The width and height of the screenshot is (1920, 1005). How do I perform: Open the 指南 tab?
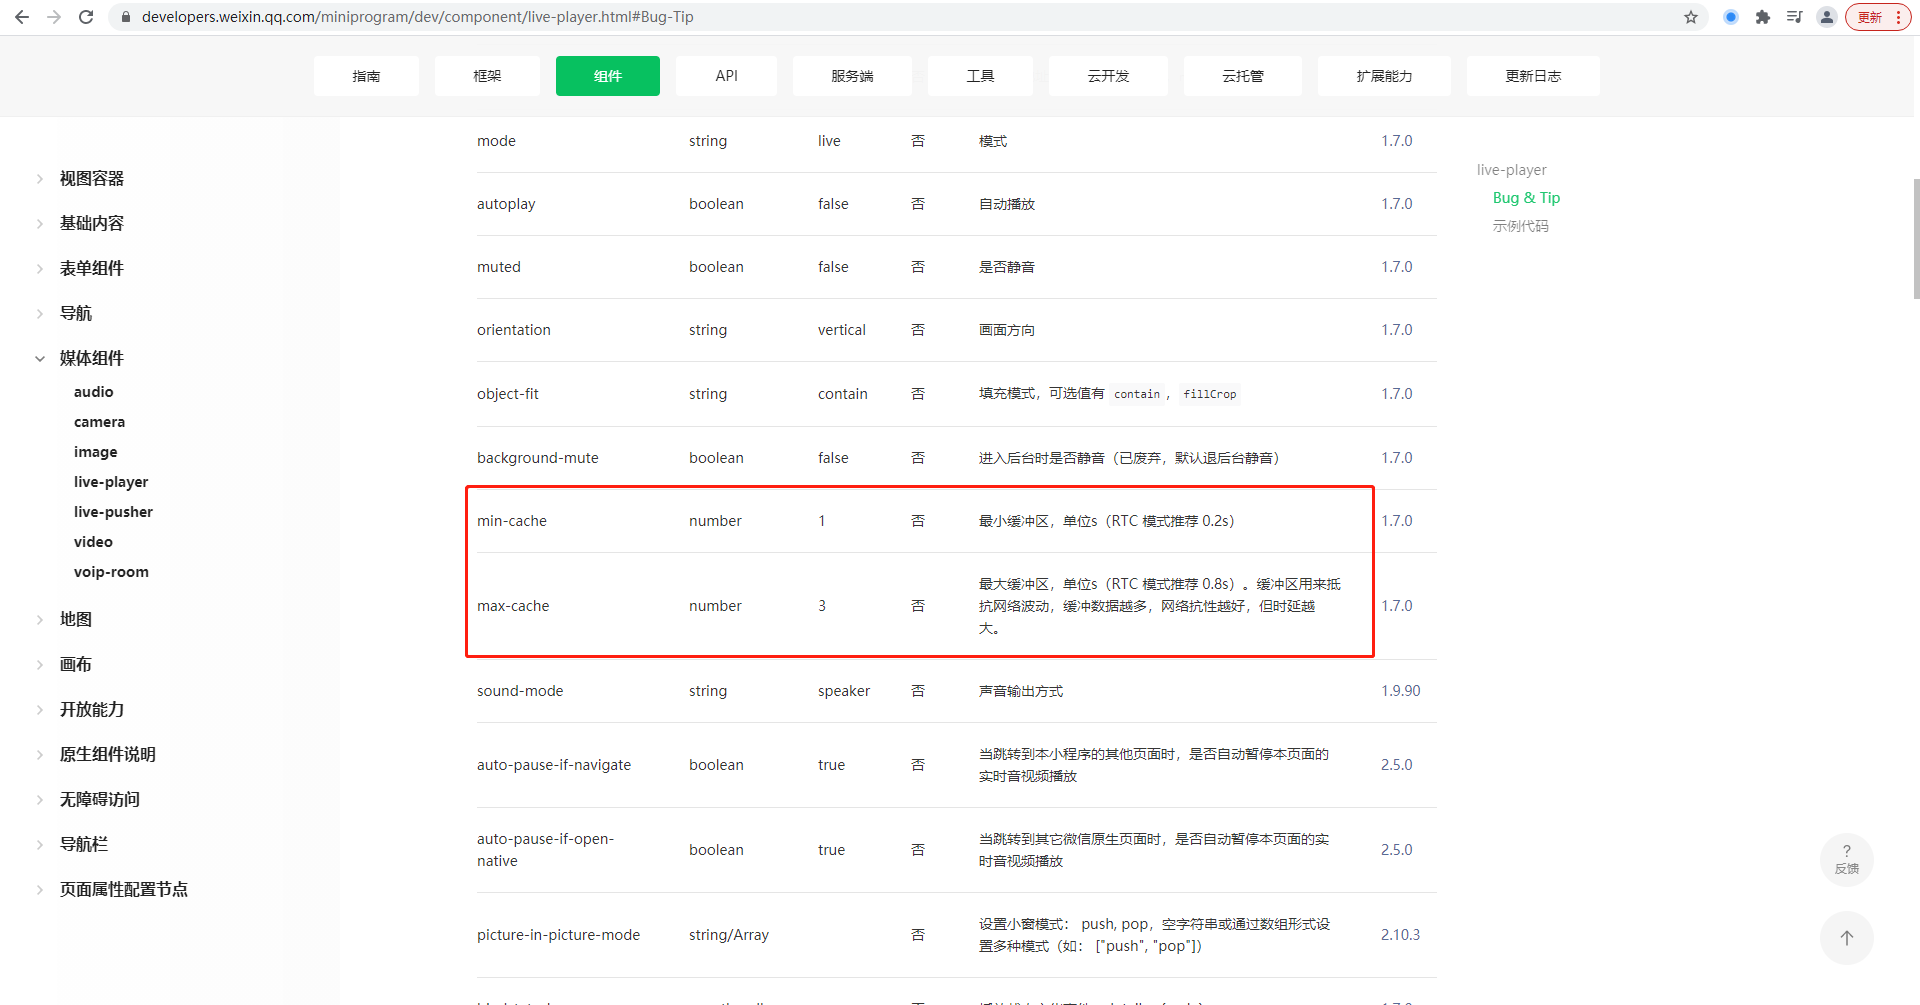pos(366,76)
